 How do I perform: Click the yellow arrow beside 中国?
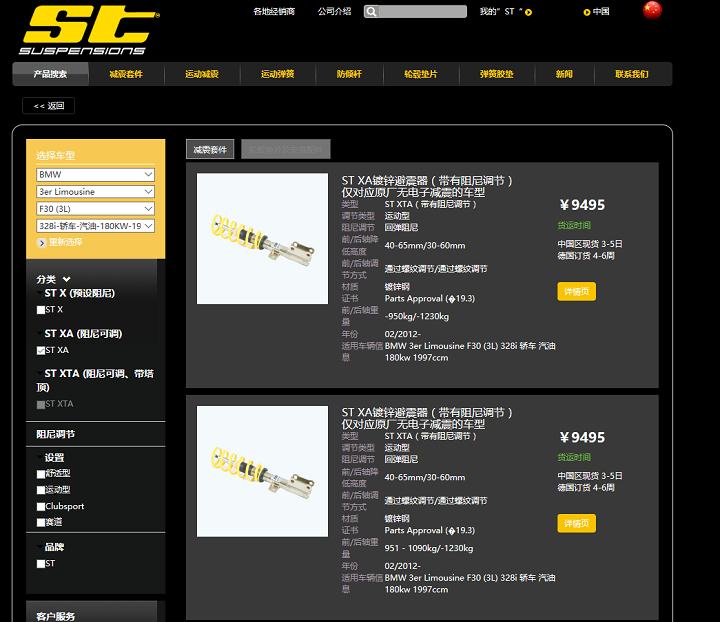click(586, 12)
